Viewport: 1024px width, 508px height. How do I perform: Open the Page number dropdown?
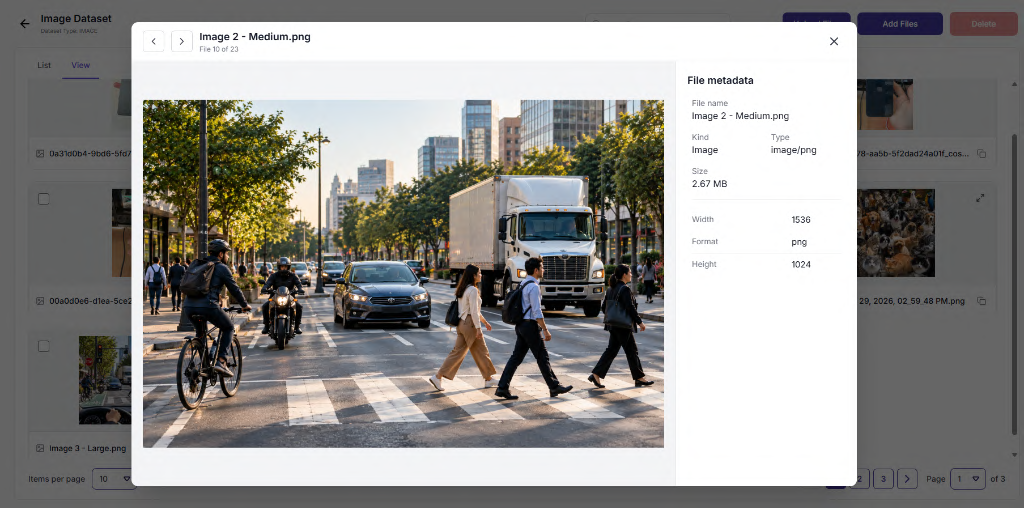[968, 479]
